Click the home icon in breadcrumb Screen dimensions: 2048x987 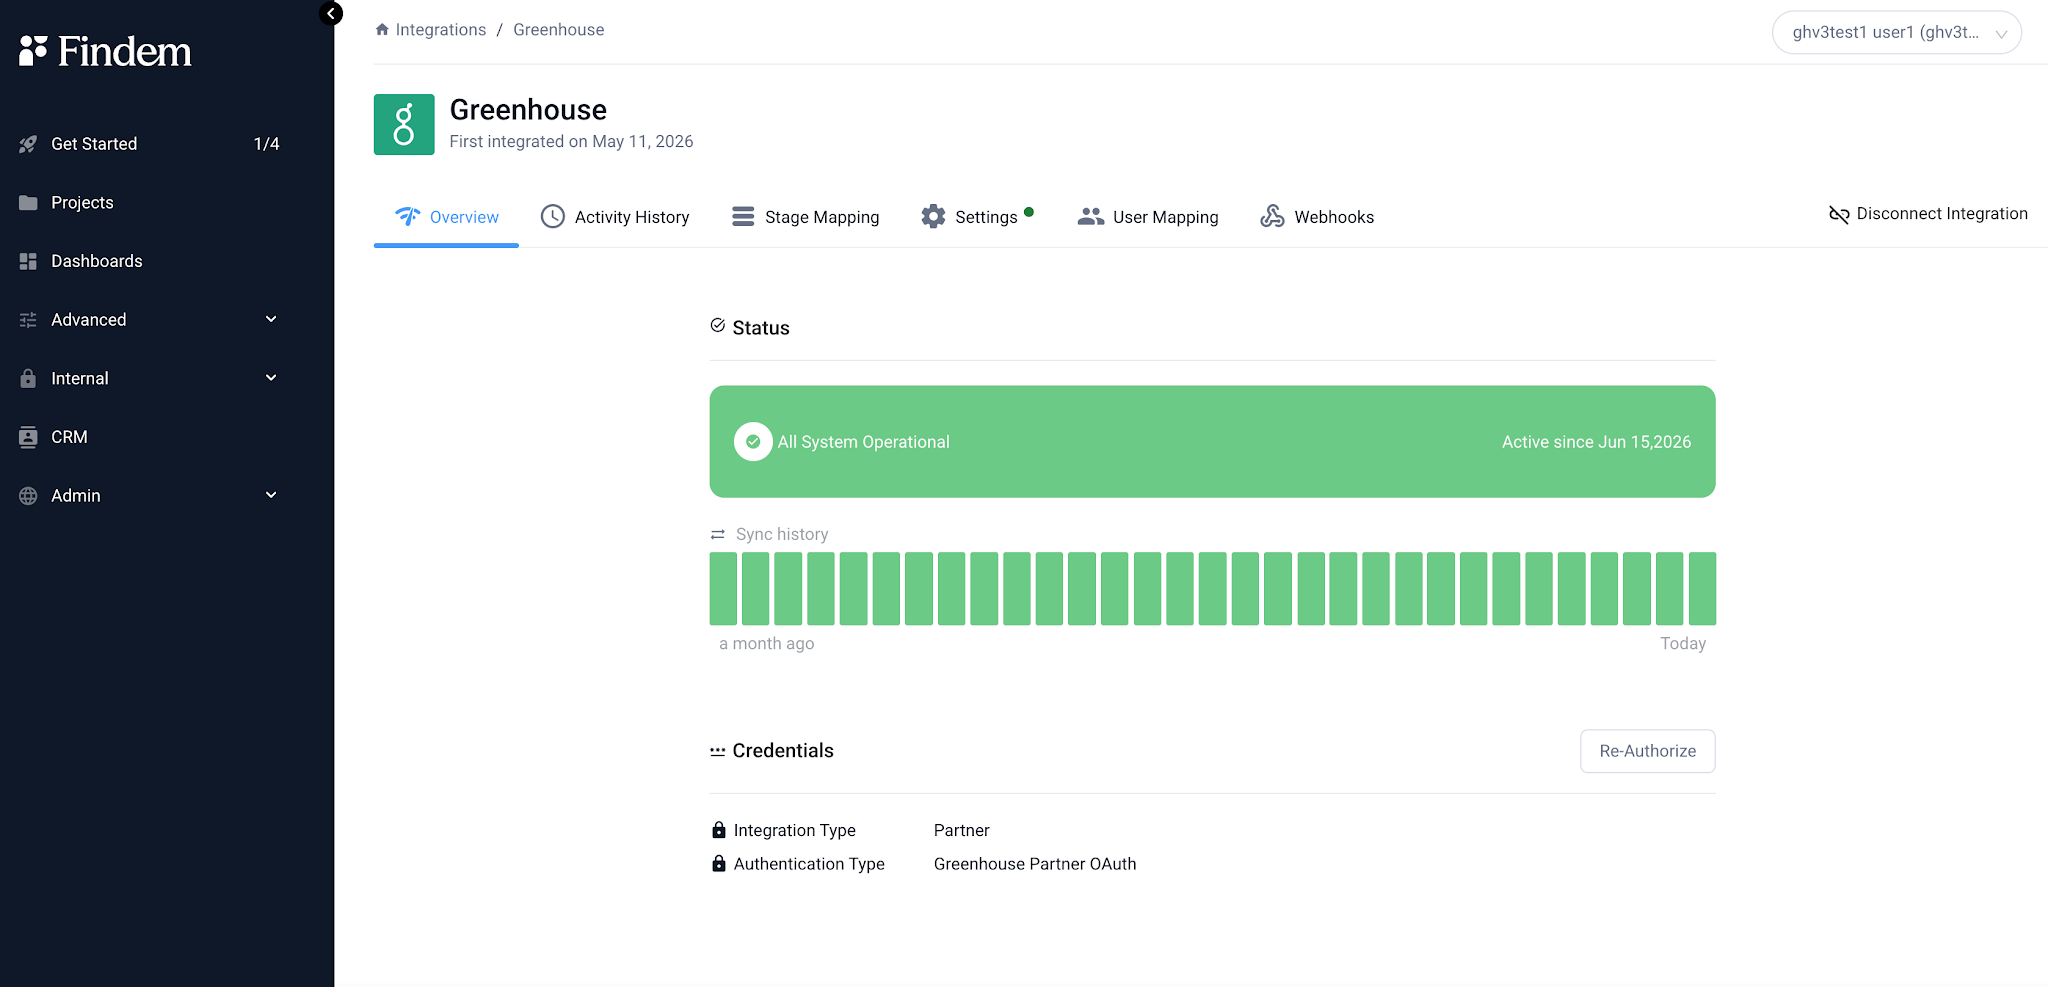(382, 30)
